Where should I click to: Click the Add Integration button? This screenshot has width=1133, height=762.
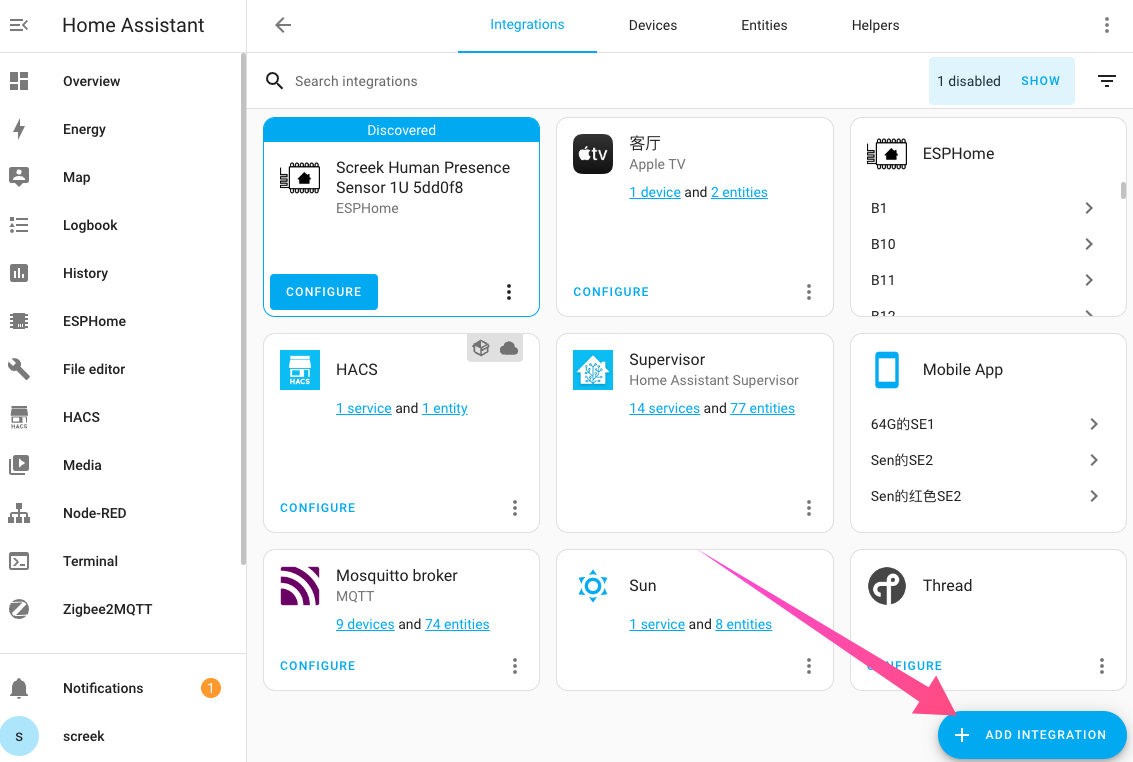click(1032, 735)
